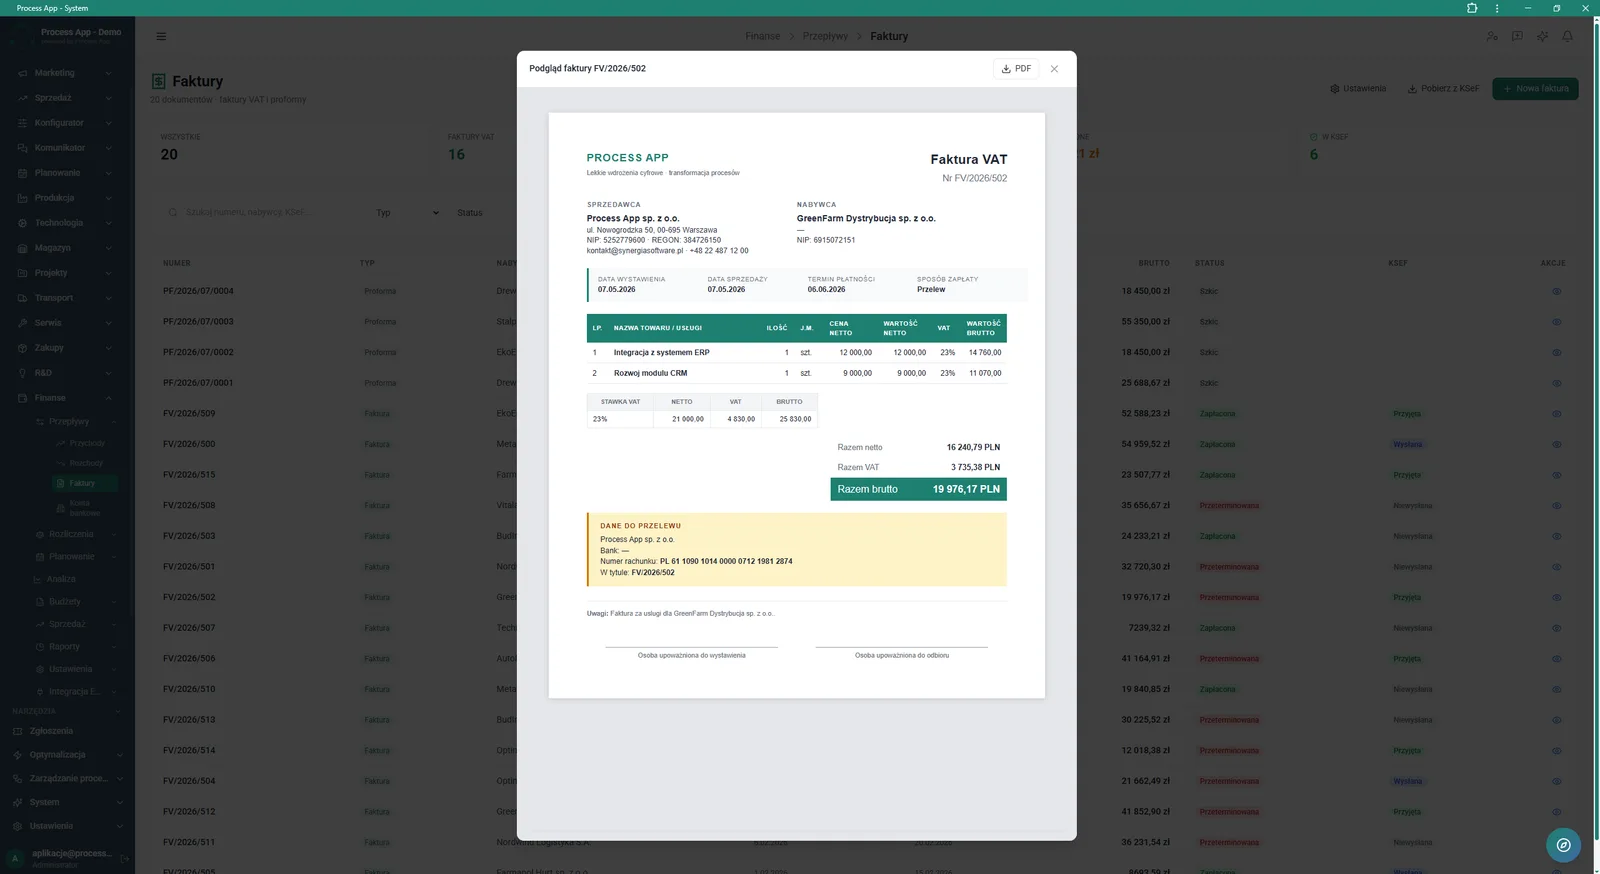Click the eye icon for PF/2026/07/0002

coord(1556,352)
